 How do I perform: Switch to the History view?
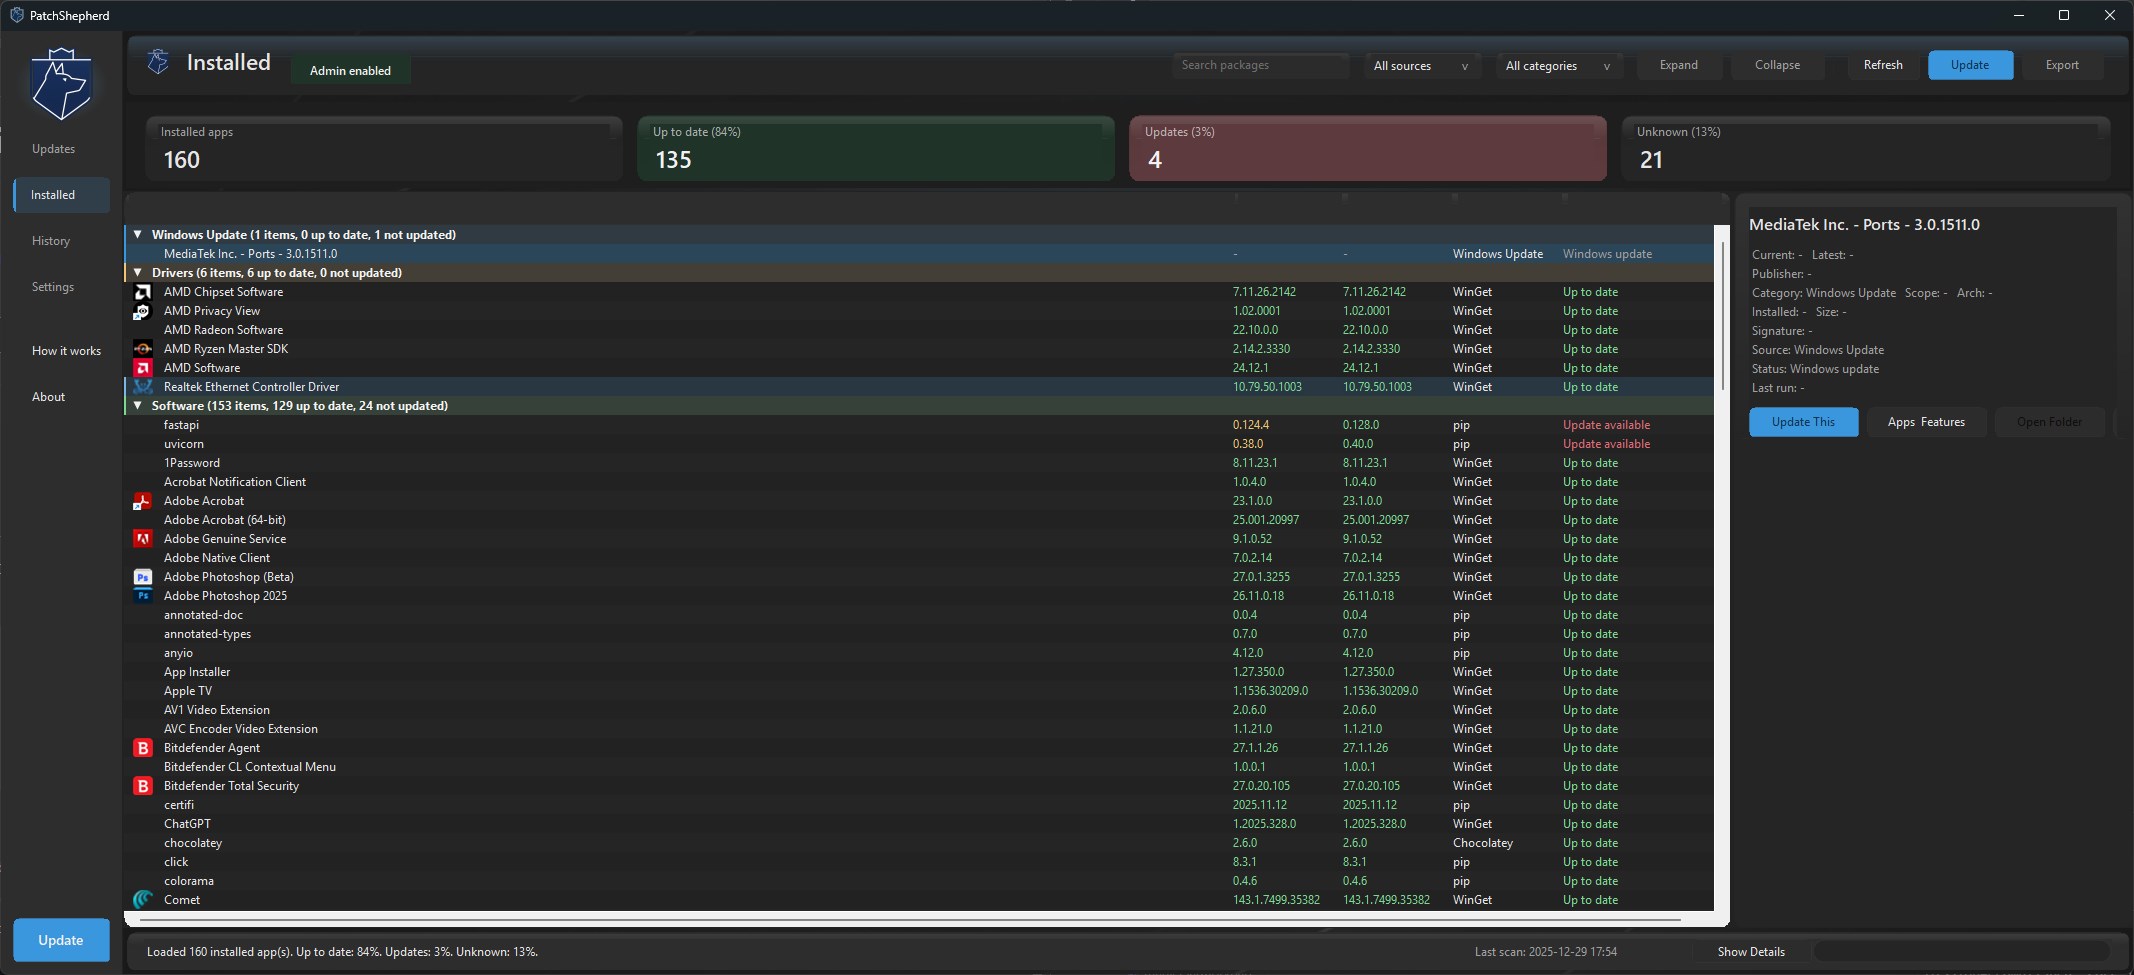pyautogui.click(x=51, y=240)
